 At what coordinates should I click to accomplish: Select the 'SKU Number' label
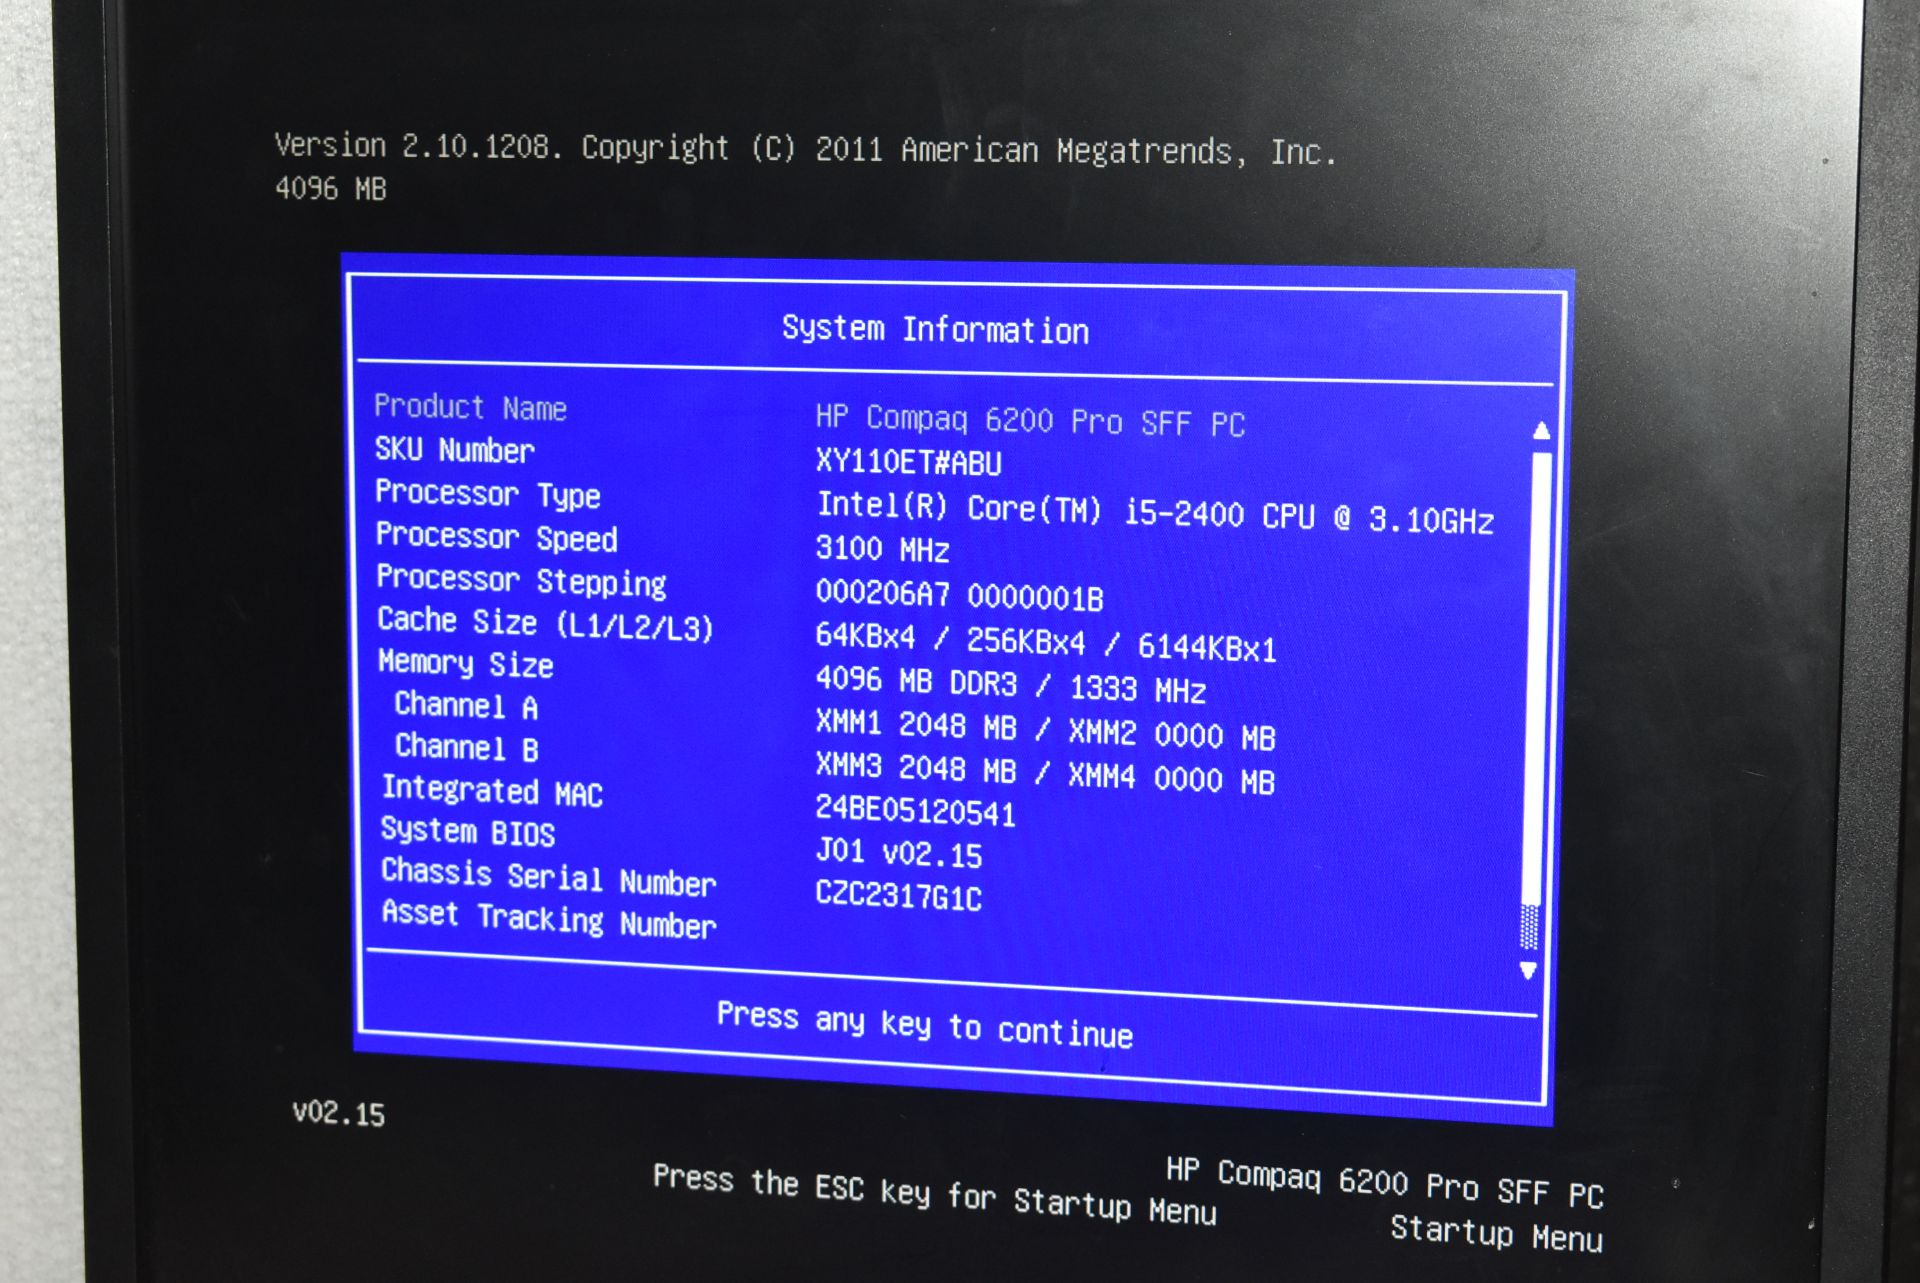tap(454, 450)
